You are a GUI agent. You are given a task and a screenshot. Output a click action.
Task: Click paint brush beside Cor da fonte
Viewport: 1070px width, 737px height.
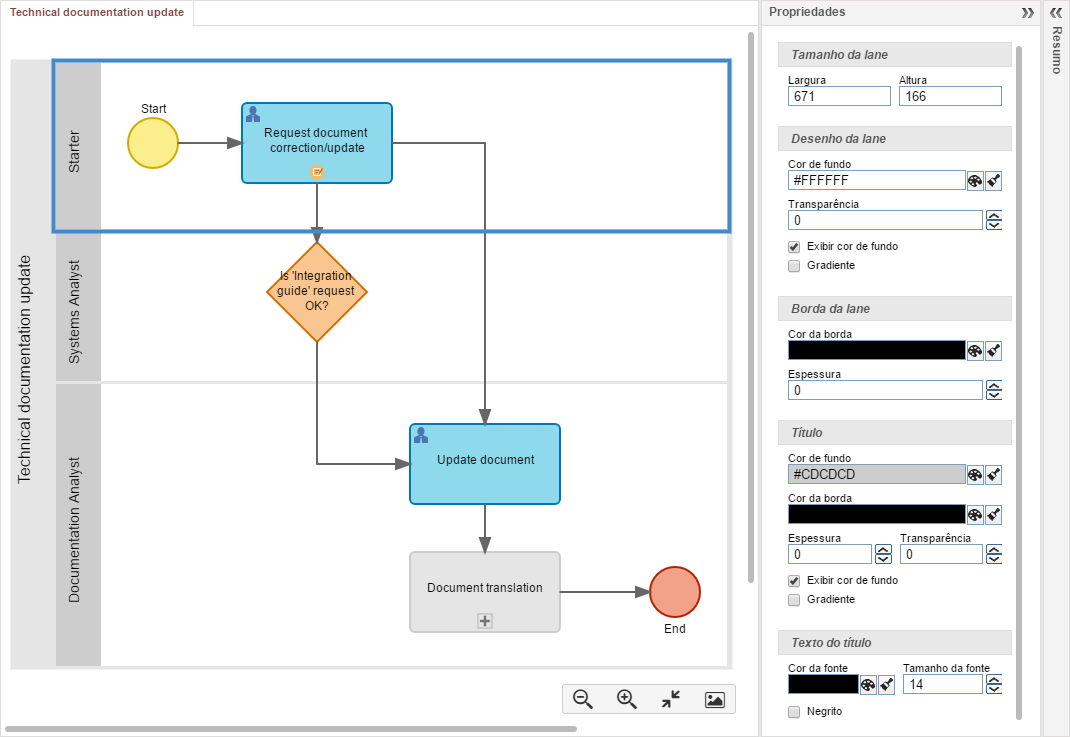click(886, 684)
